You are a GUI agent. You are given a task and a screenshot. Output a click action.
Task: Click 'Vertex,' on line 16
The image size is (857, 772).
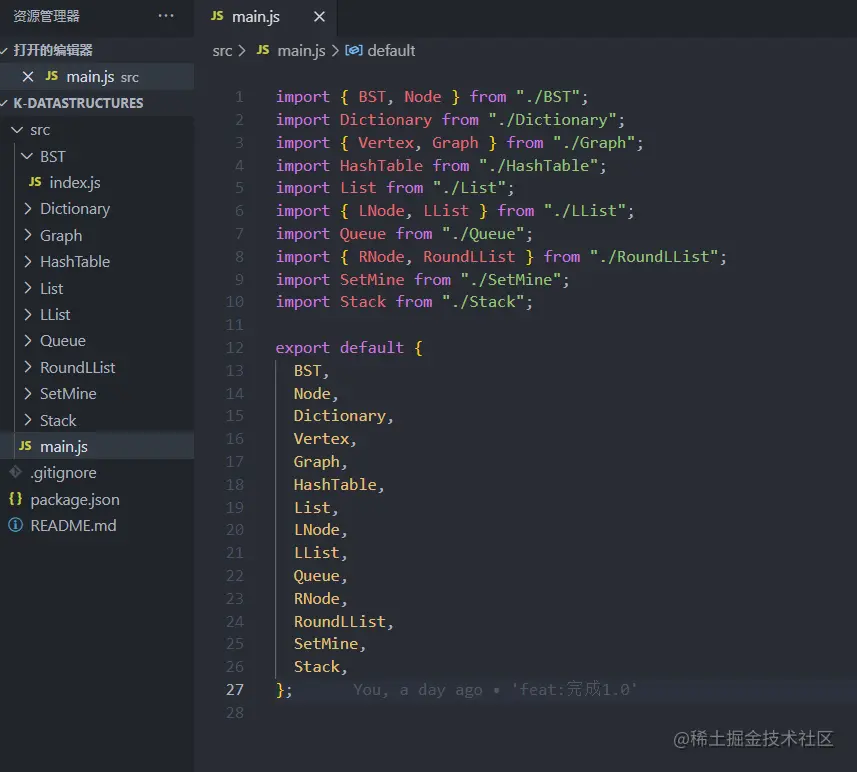point(325,438)
